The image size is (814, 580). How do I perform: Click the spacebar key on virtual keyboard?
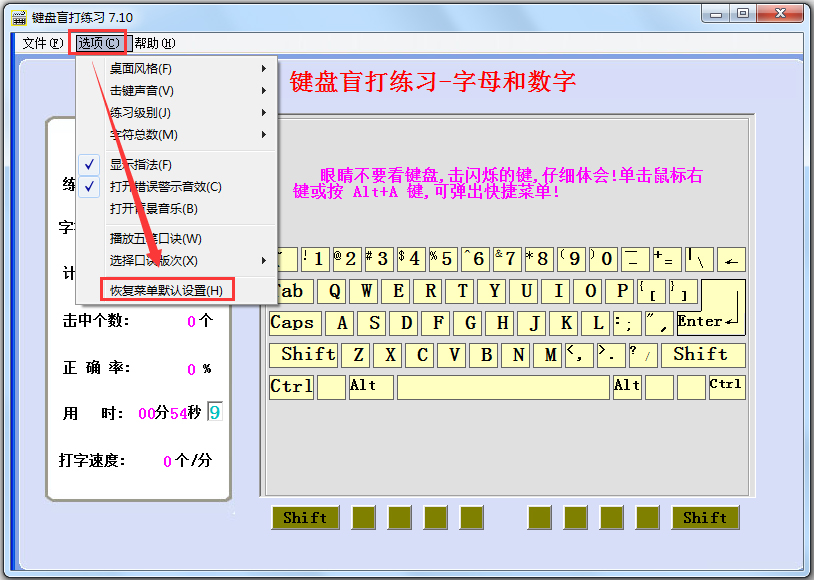pyautogui.click(x=503, y=387)
